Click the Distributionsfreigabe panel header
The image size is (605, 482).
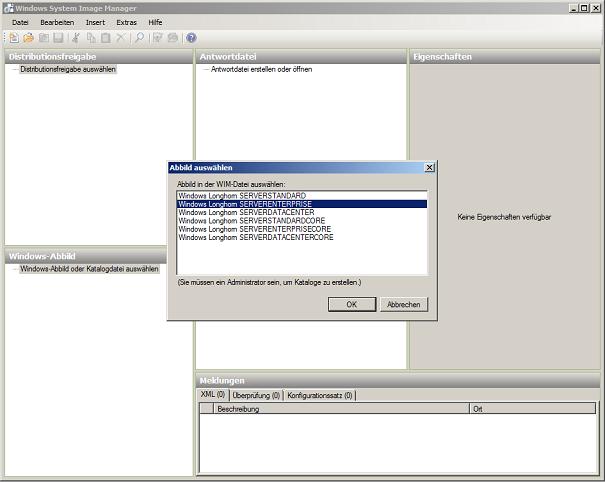(x=98, y=57)
